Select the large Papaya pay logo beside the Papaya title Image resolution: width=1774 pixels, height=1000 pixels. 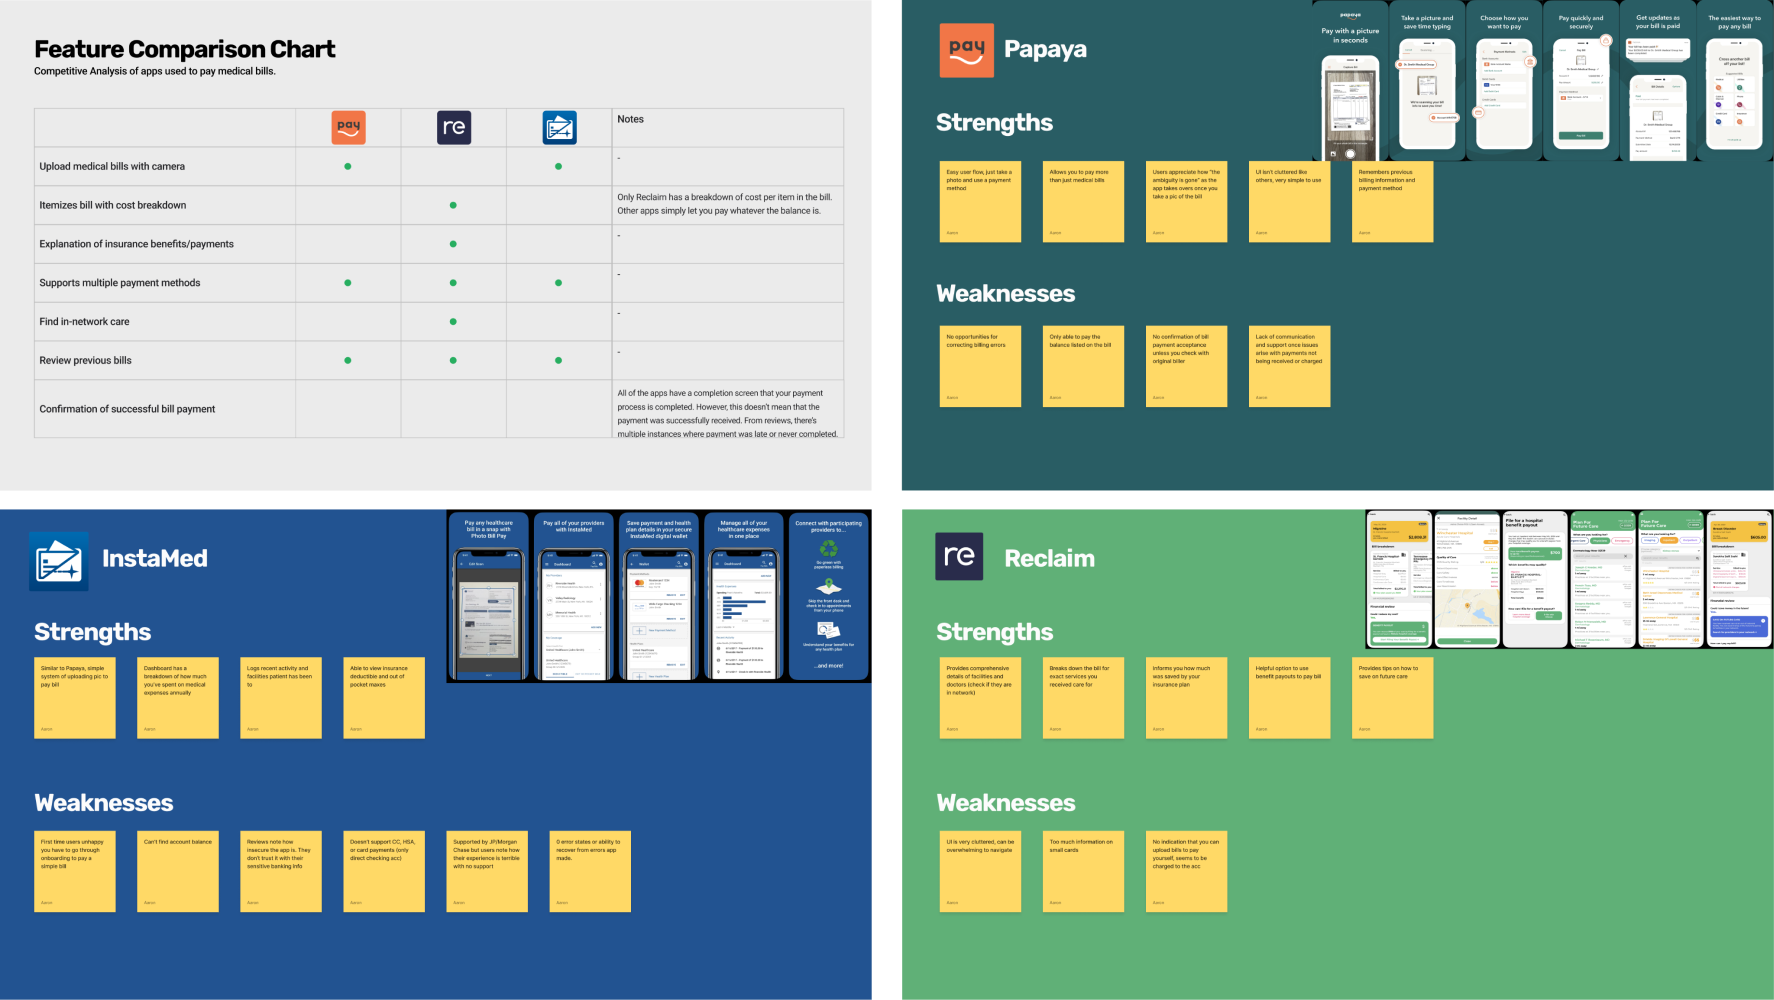[x=966, y=50]
